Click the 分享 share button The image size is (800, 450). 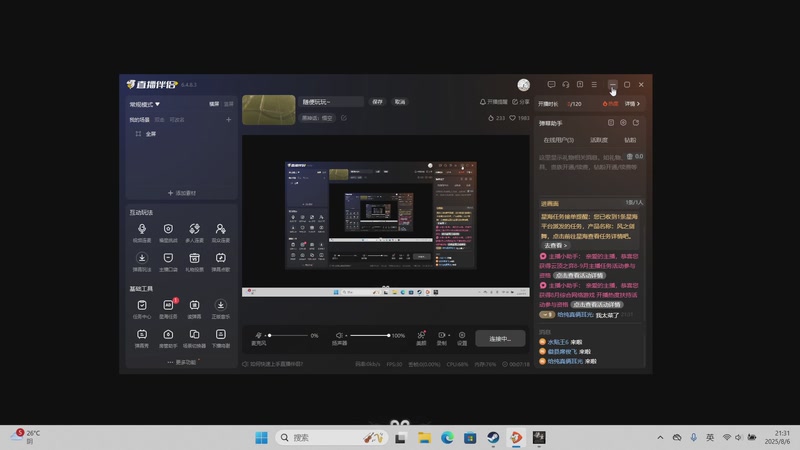point(521,102)
